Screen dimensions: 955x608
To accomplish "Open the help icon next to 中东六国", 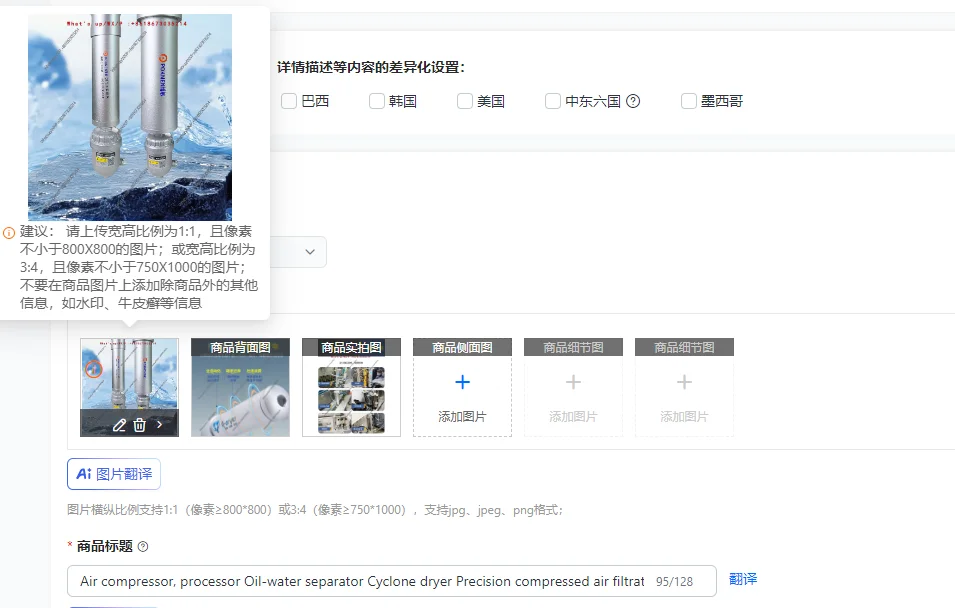I will pyautogui.click(x=633, y=101).
